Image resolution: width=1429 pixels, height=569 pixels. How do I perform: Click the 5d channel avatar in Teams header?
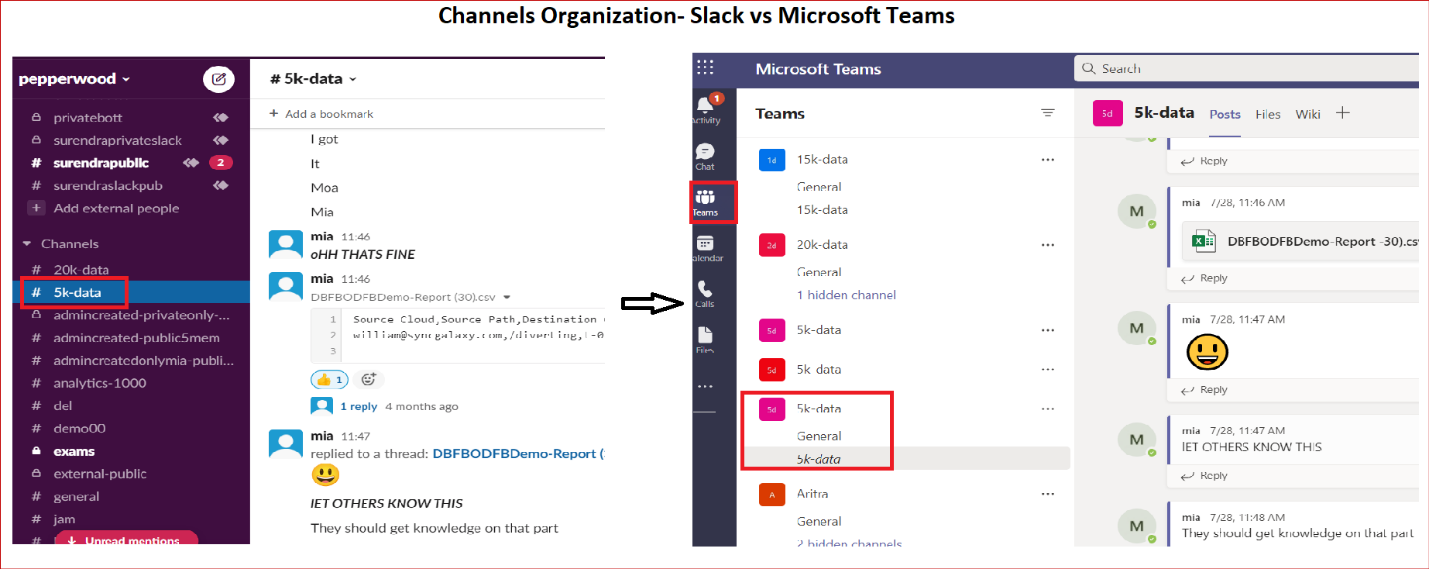point(1107,113)
